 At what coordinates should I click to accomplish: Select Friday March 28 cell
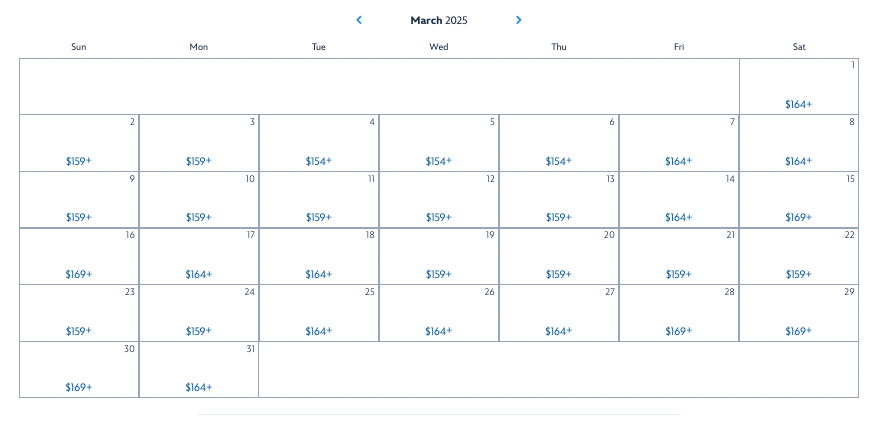[679, 313]
